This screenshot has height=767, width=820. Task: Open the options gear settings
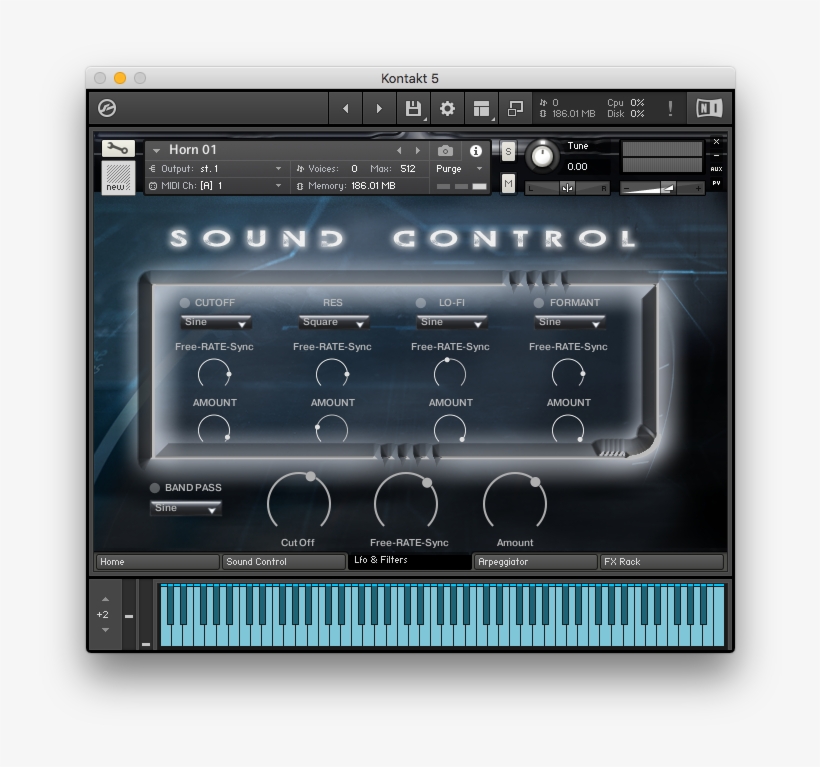tap(447, 108)
